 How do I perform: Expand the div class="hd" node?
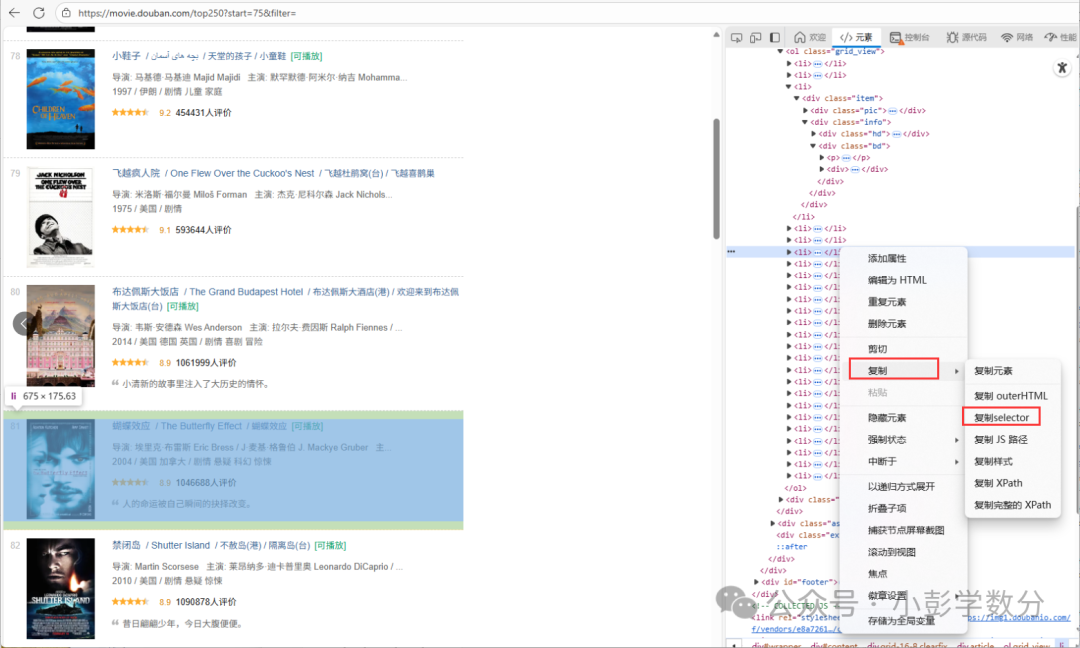pyautogui.click(x=813, y=134)
